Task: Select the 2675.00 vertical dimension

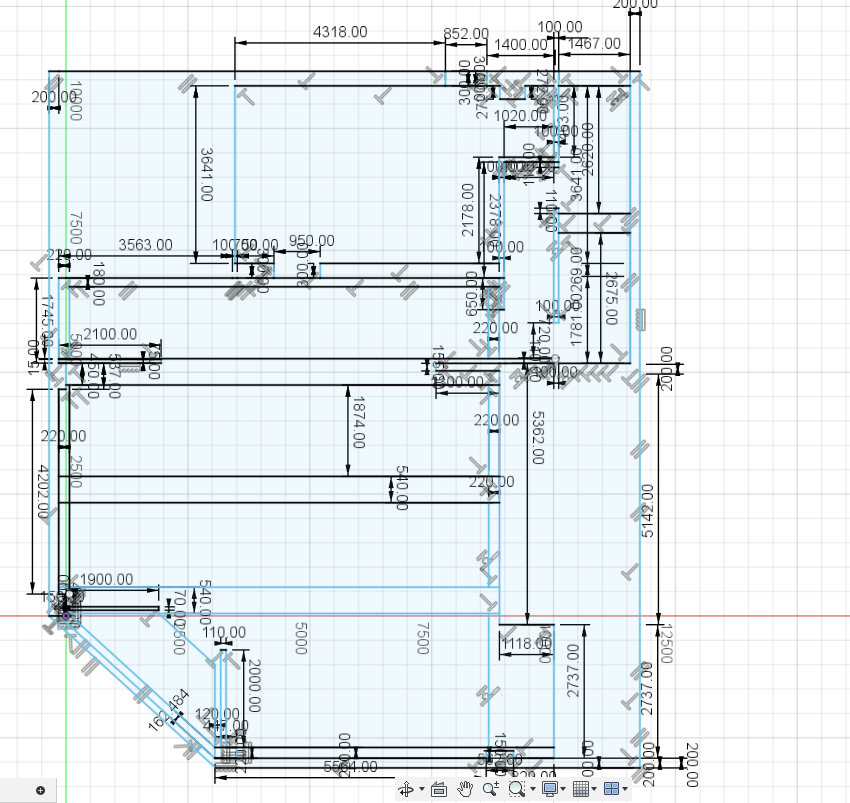Action: pos(611,299)
